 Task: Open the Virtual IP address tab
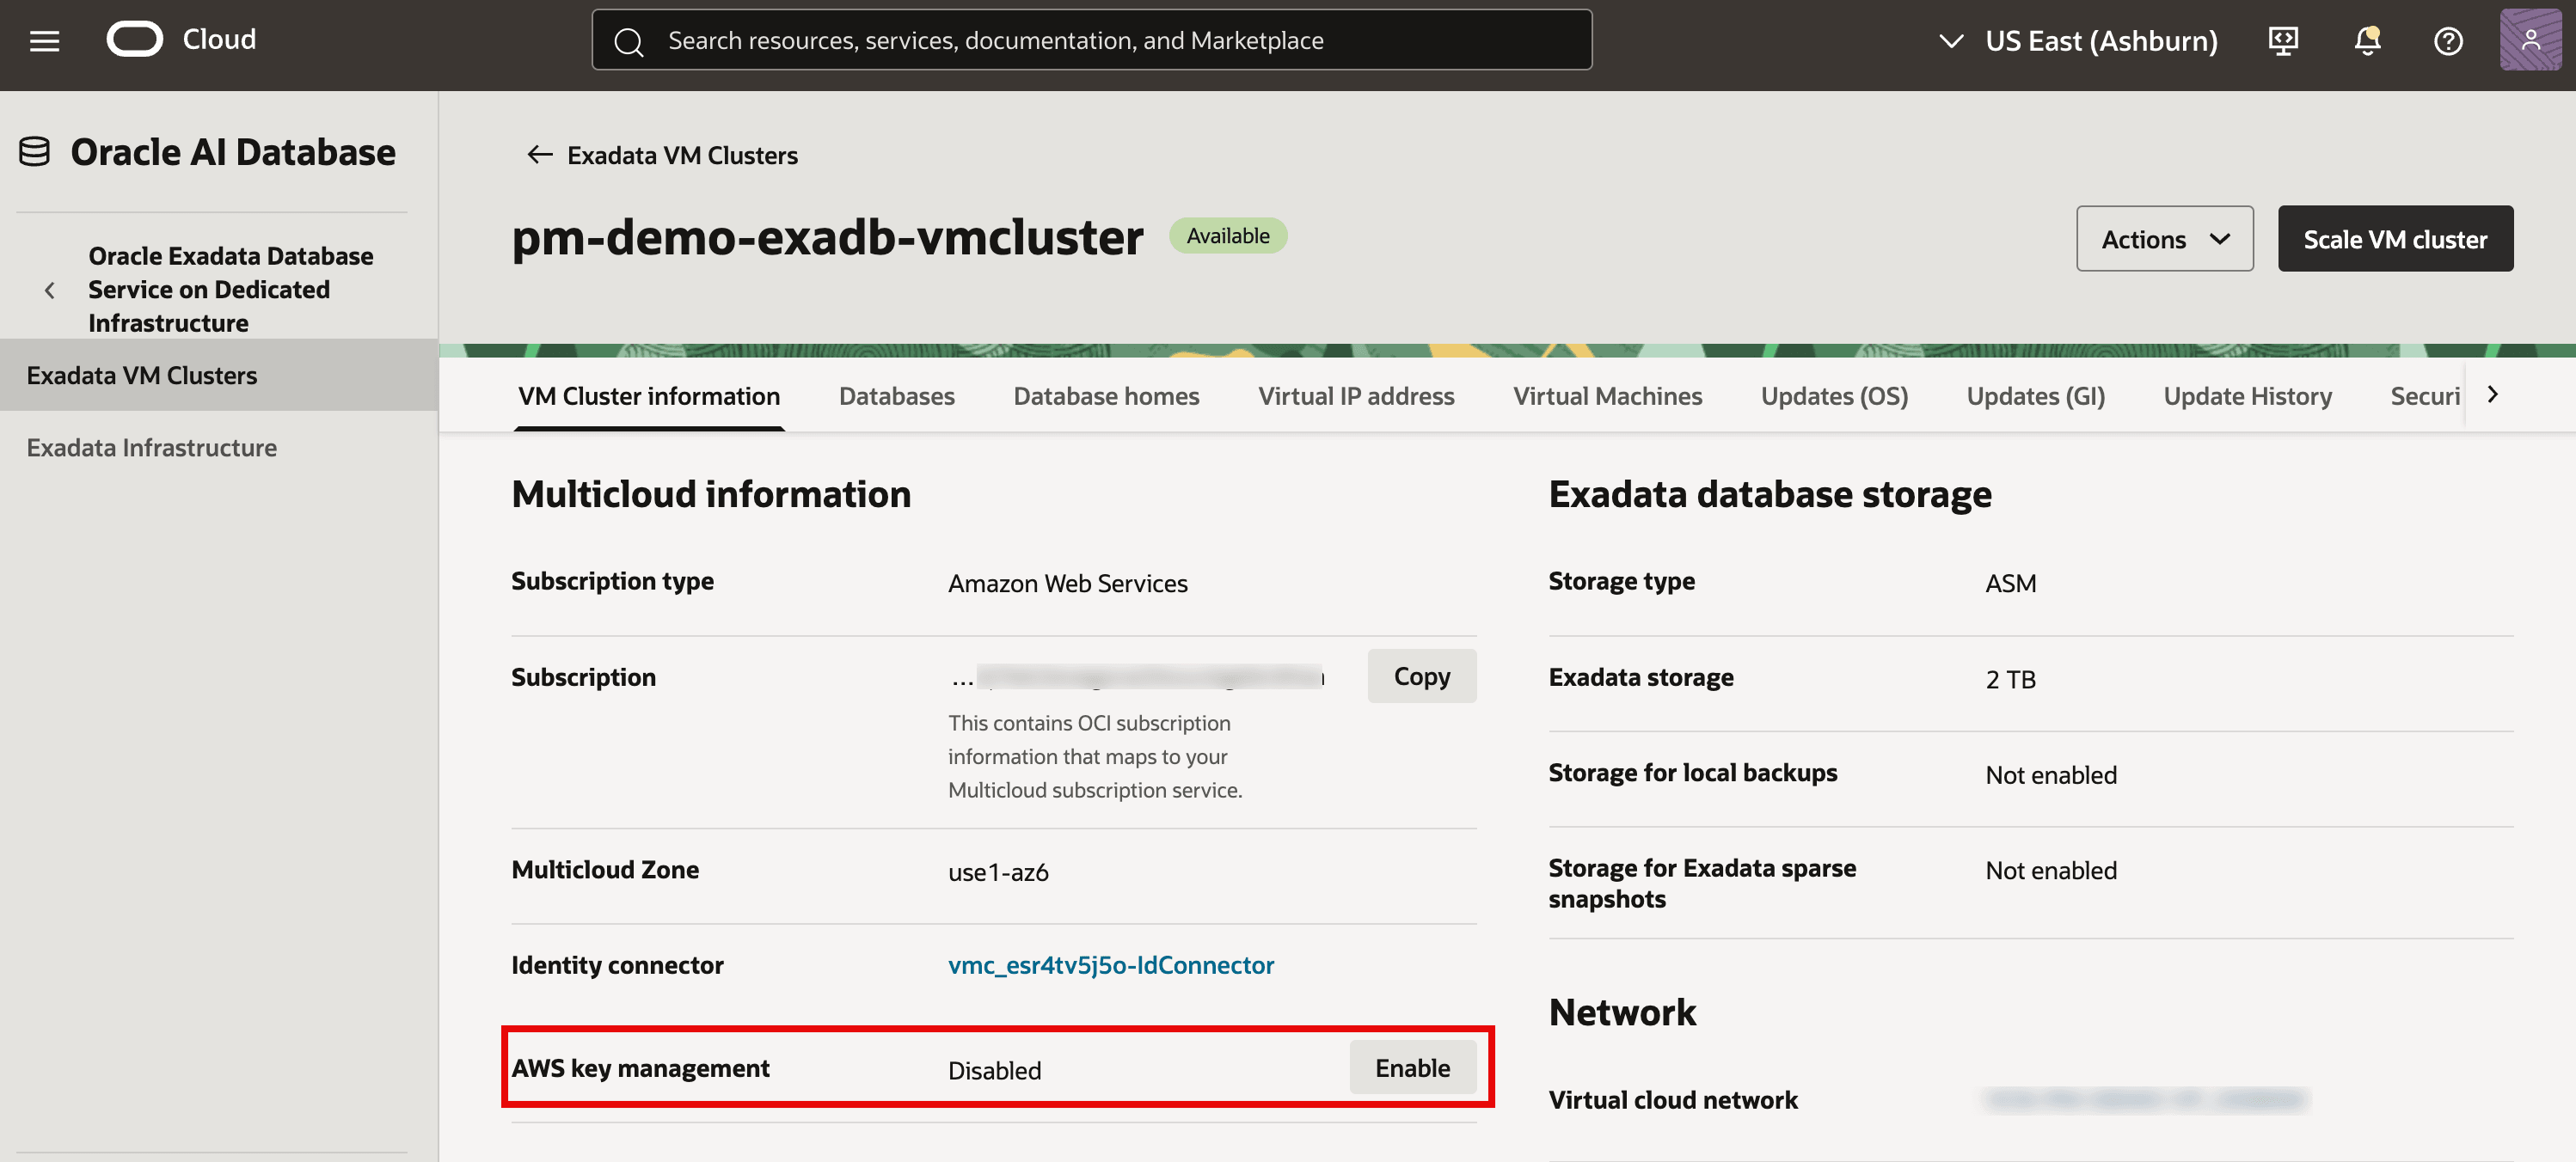(x=1355, y=396)
